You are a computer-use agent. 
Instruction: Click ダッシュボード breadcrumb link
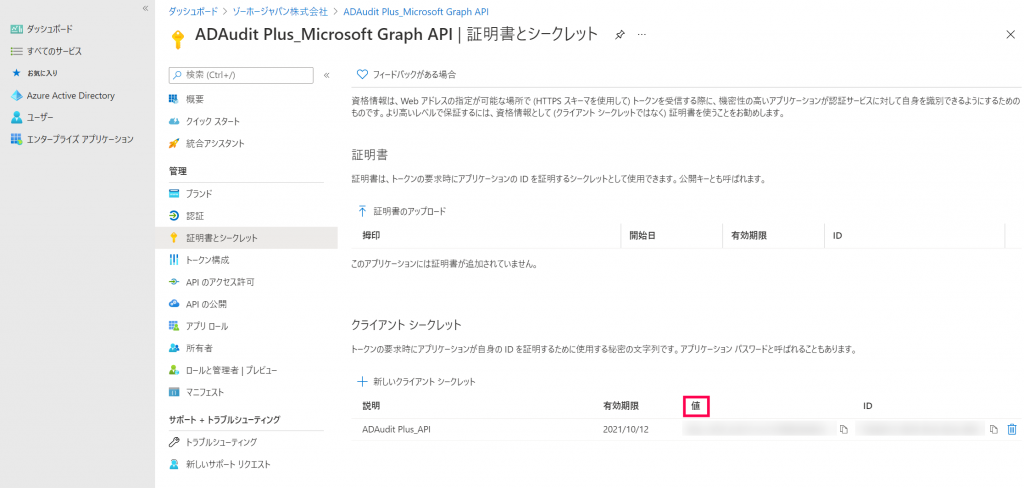[x=187, y=11]
